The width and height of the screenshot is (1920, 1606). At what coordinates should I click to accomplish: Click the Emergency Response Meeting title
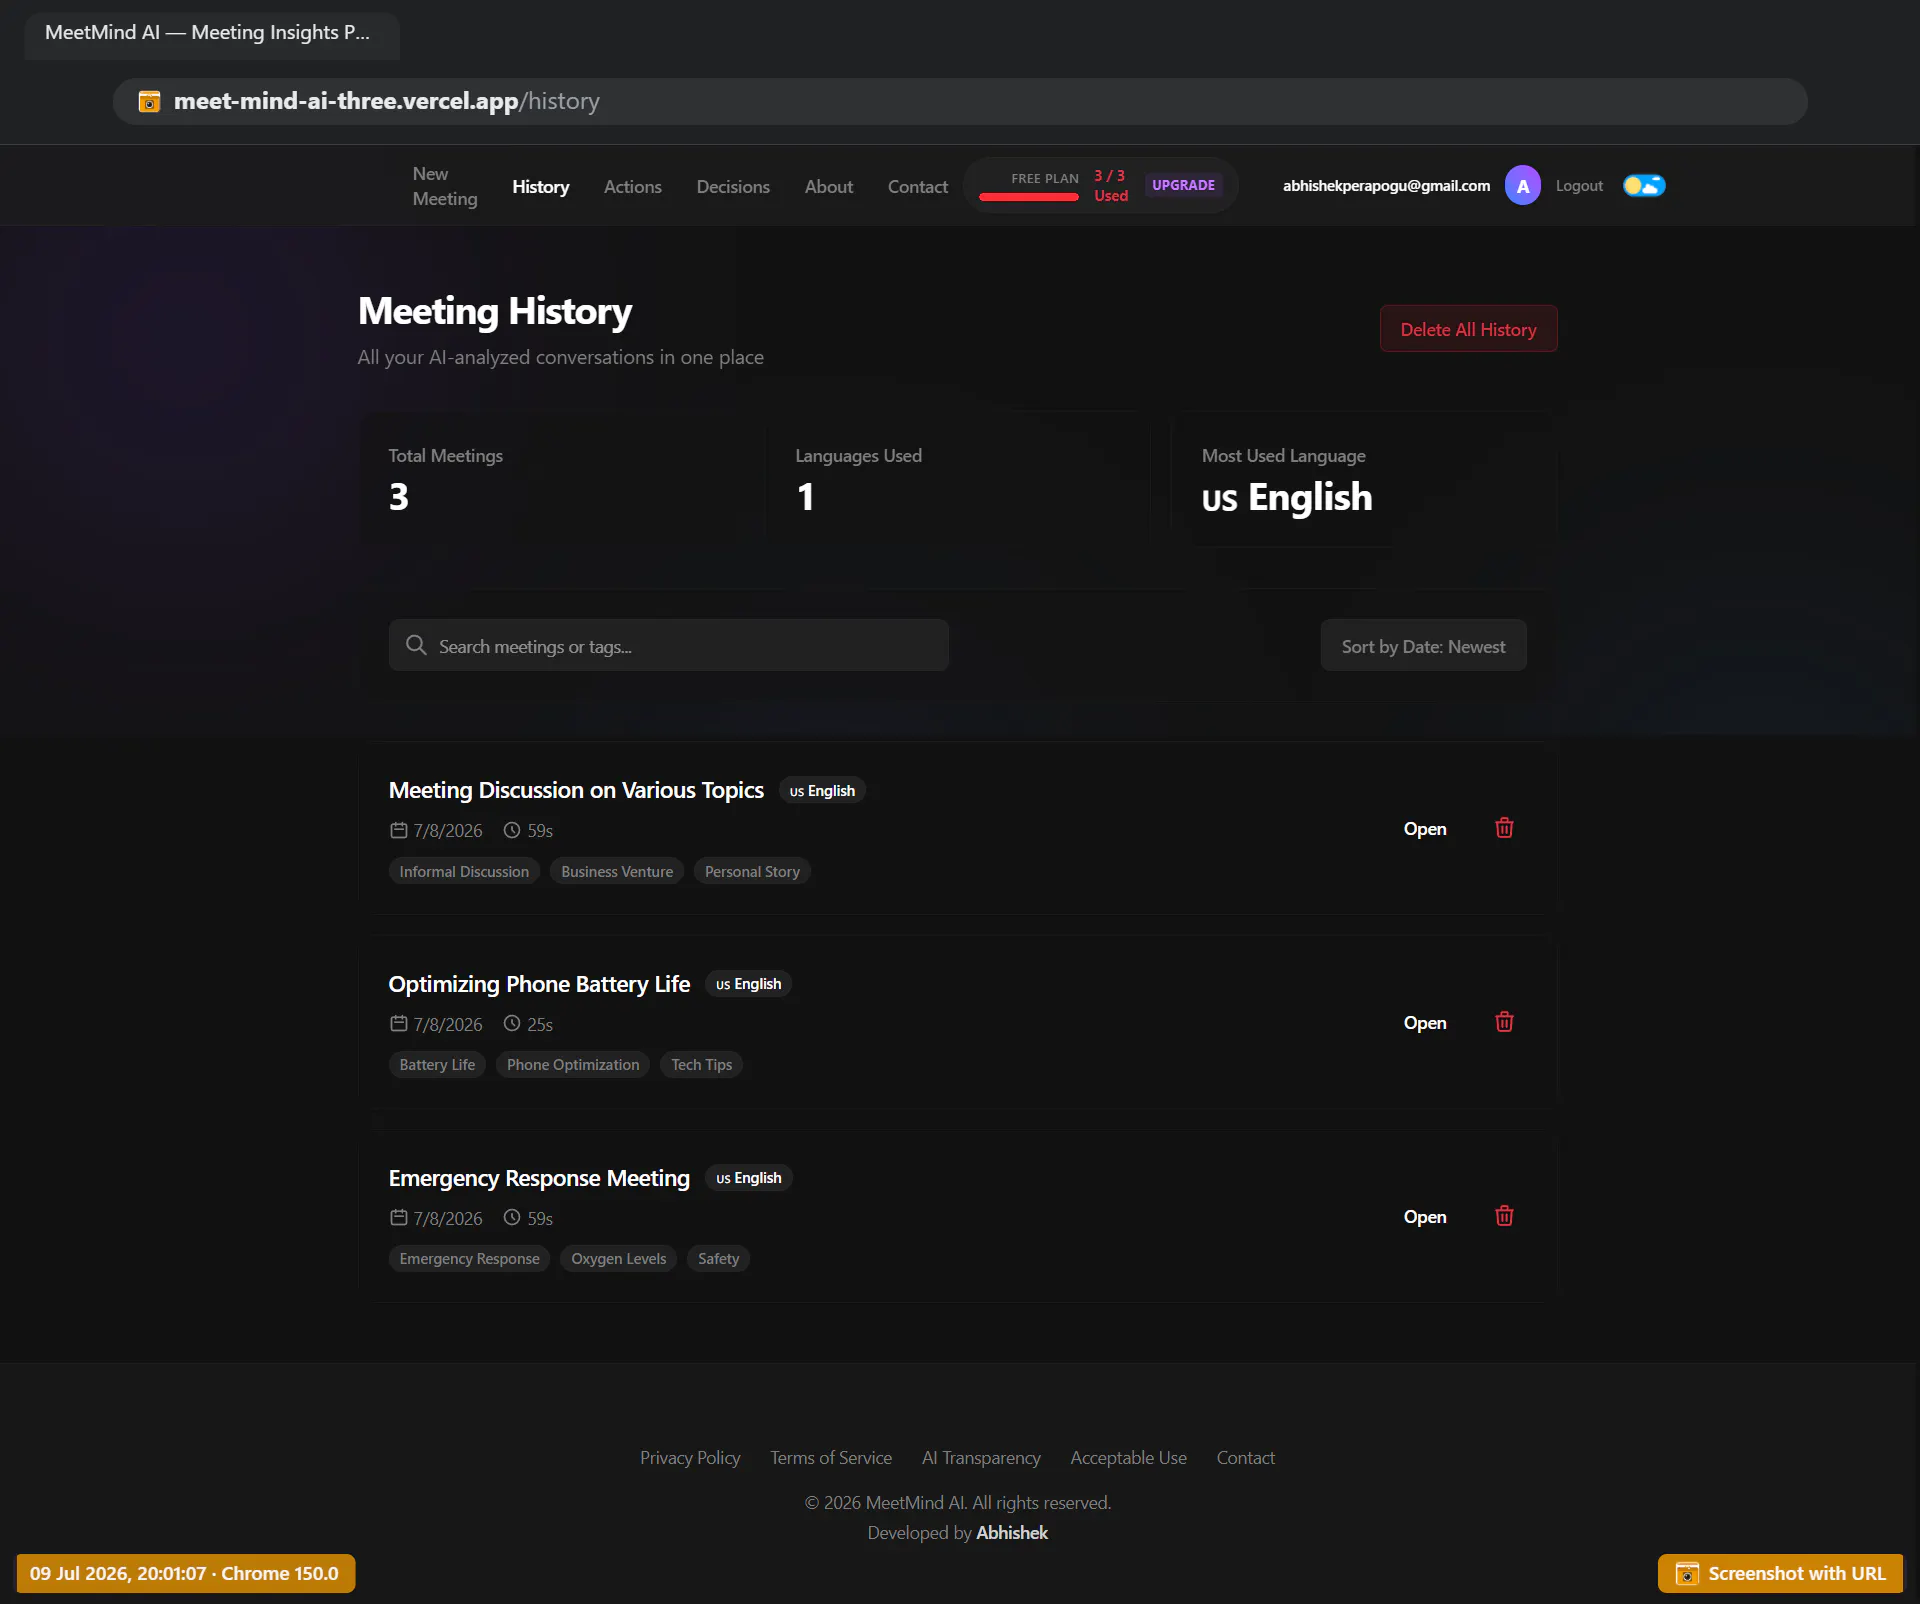pos(539,1179)
